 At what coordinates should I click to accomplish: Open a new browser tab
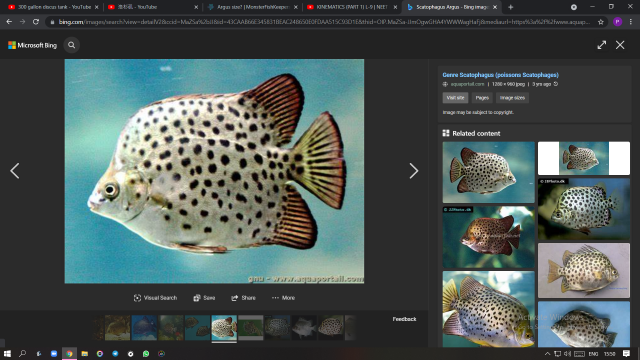click(511, 7)
